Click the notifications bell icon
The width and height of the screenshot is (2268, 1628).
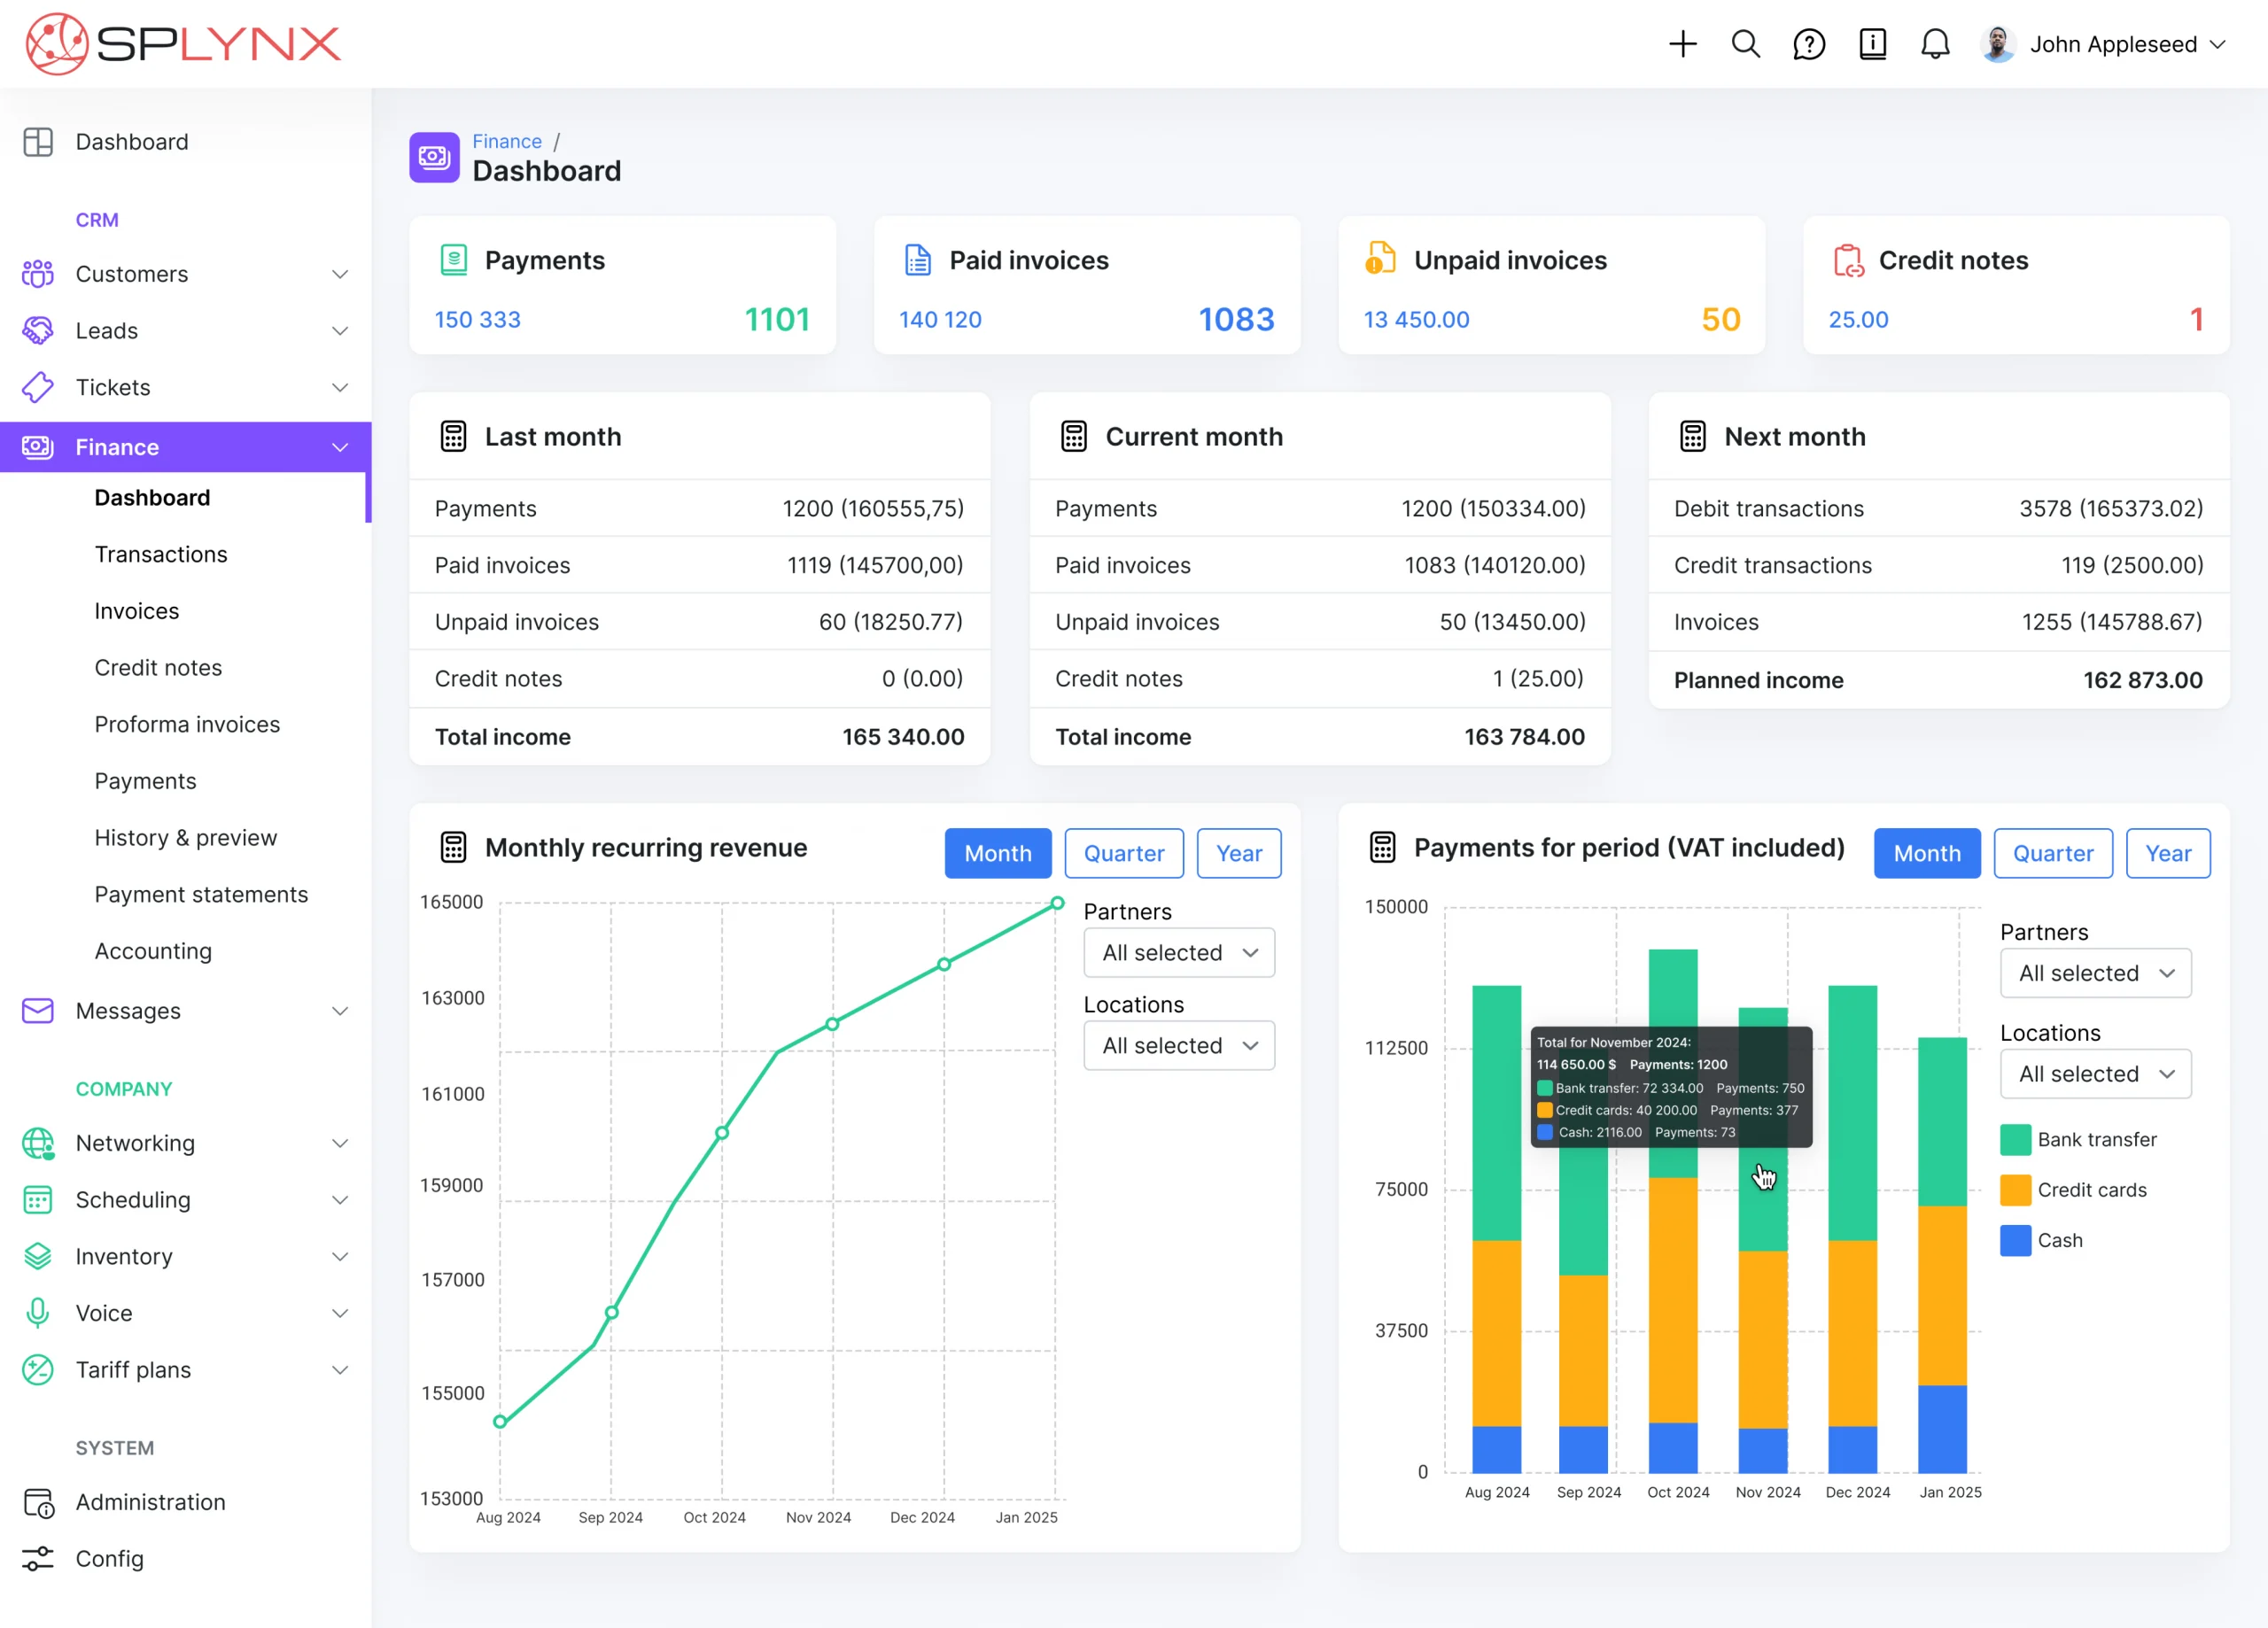click(1935, 44)
